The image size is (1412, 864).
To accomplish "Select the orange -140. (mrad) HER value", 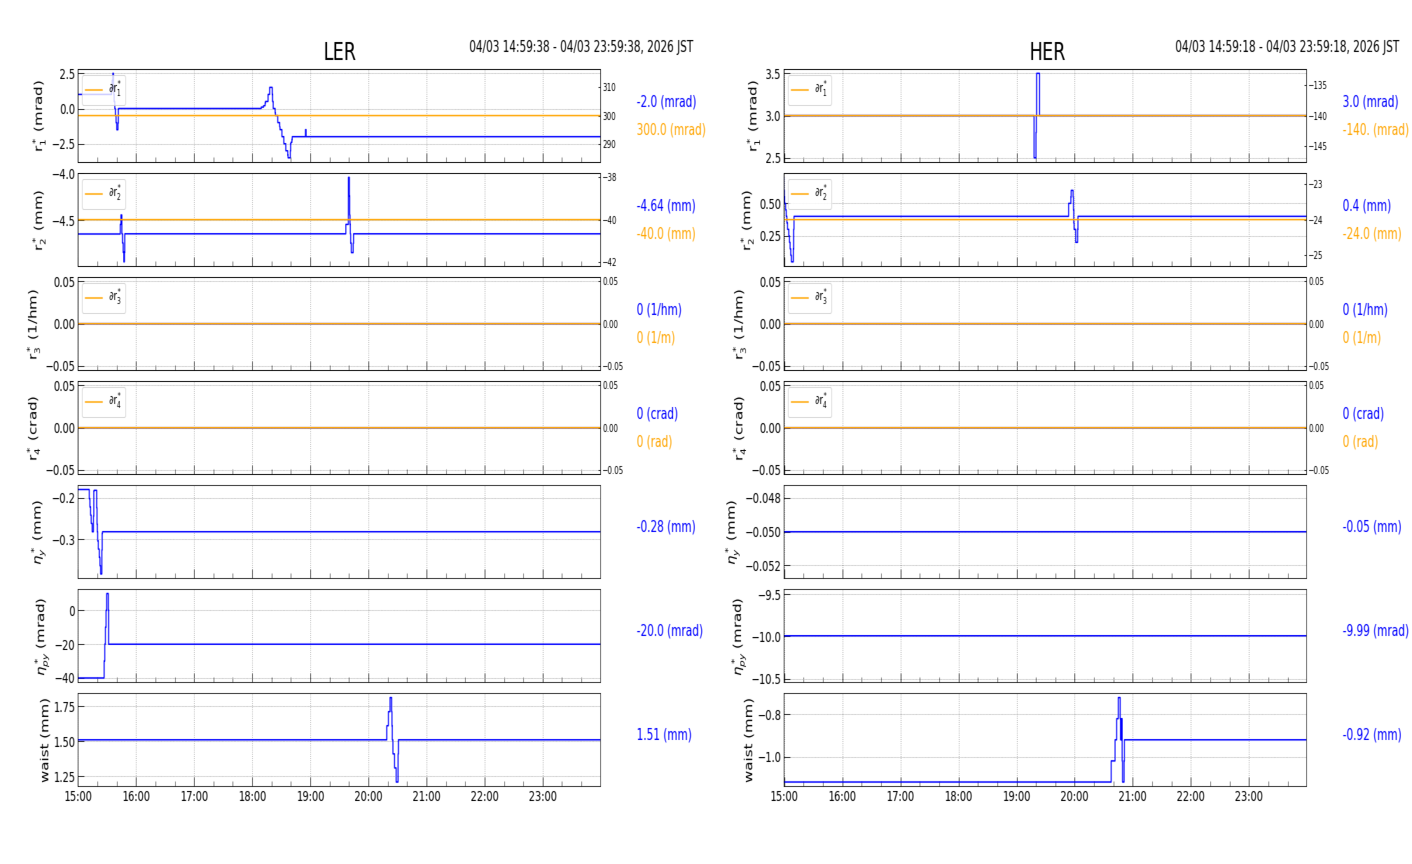I will coord(1375,130).
